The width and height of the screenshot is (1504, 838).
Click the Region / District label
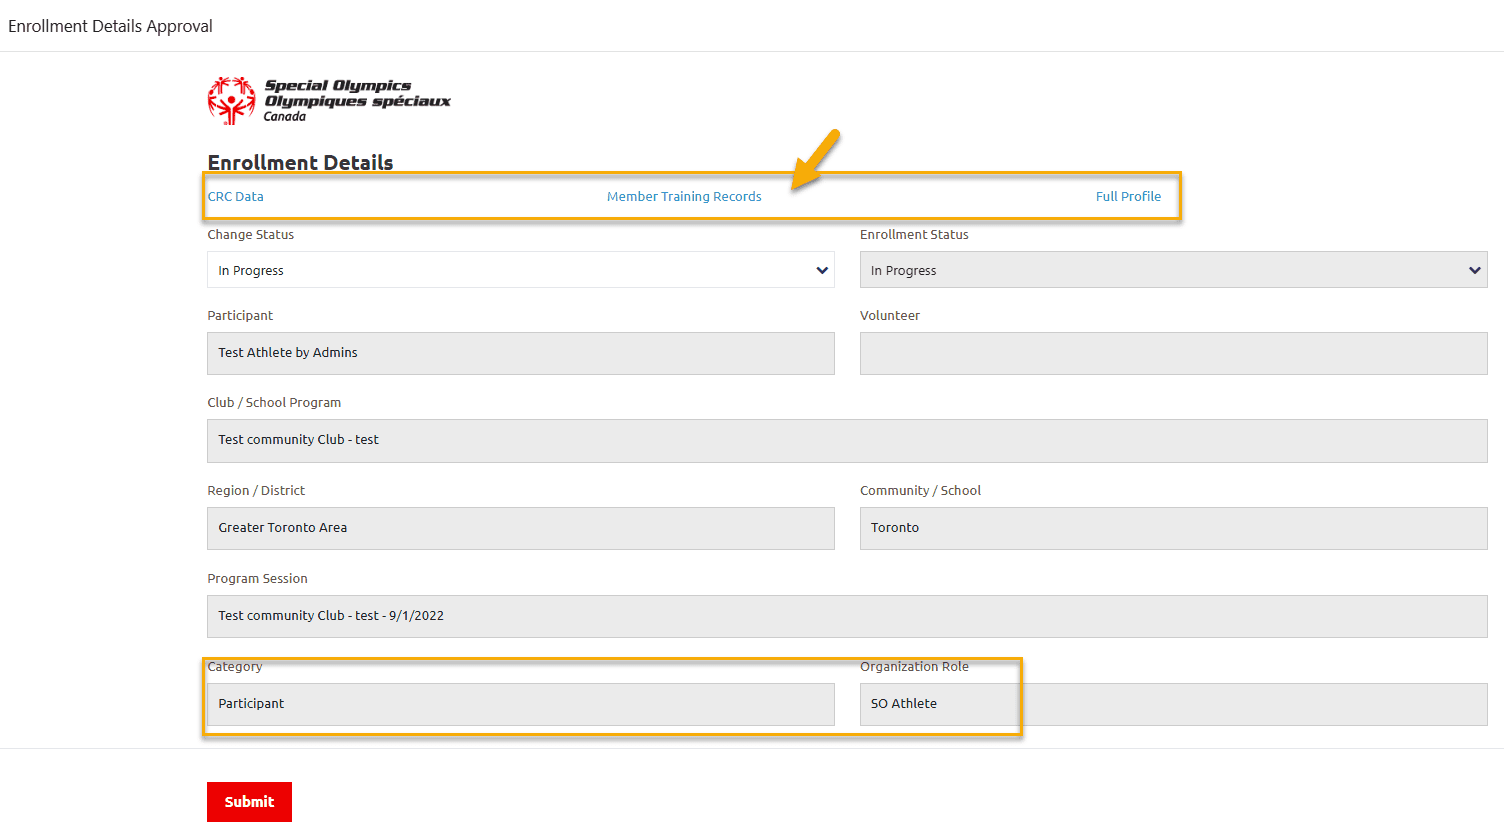(x=256, y=491)
